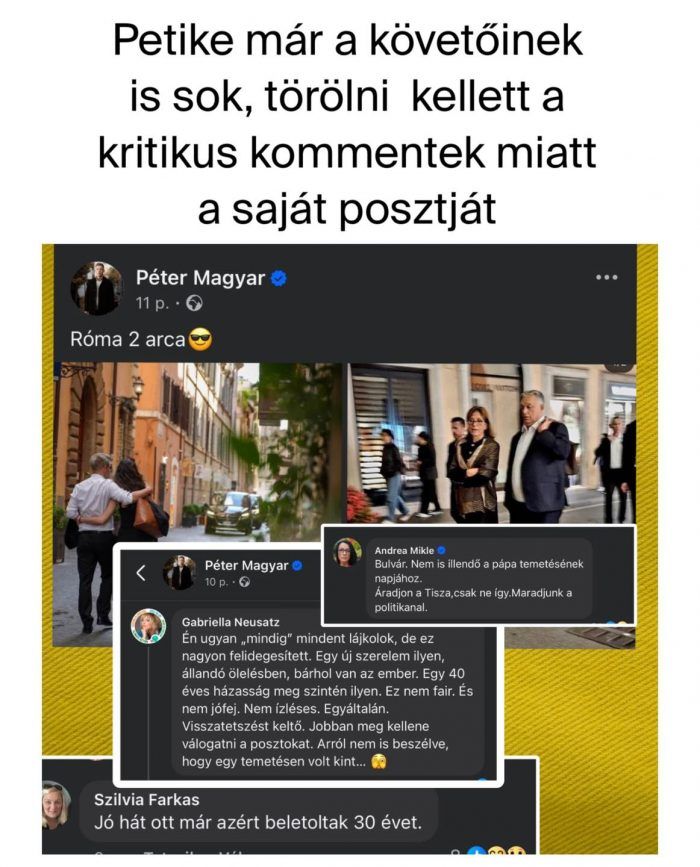
Task: Click Andrea Mikle's profile picture
Action: (347, 552)
